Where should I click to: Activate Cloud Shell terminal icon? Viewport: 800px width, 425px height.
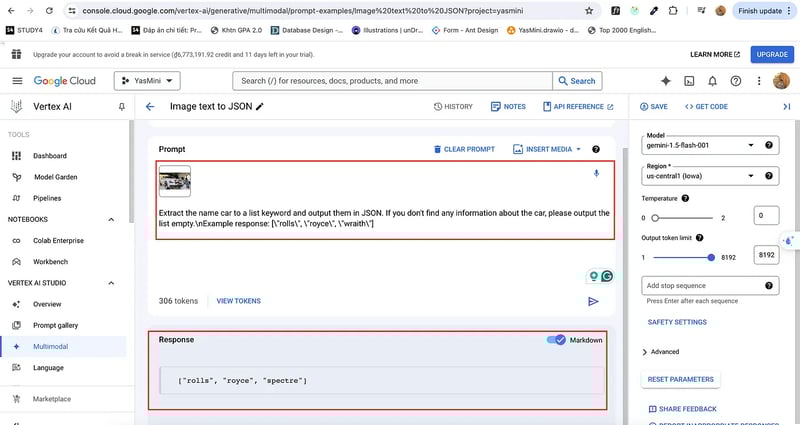[x=689, y=81]
